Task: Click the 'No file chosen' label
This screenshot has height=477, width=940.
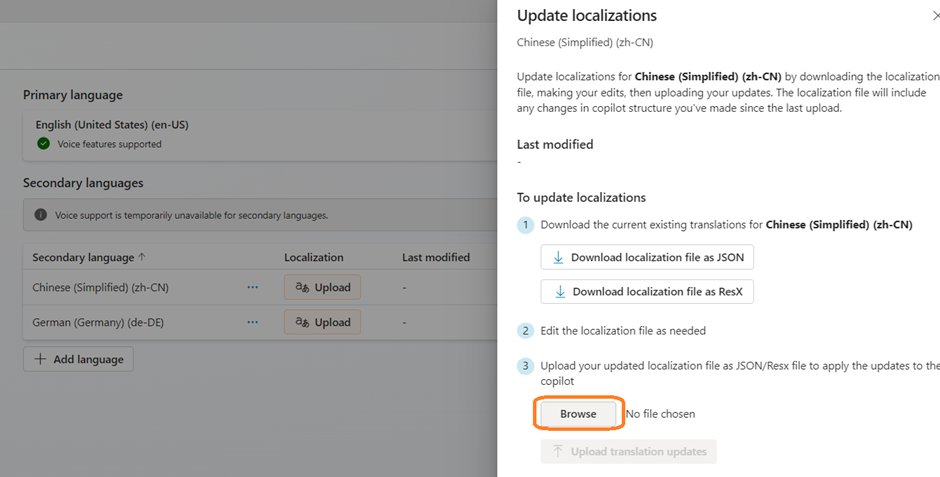Action: (x=660, y=414)
